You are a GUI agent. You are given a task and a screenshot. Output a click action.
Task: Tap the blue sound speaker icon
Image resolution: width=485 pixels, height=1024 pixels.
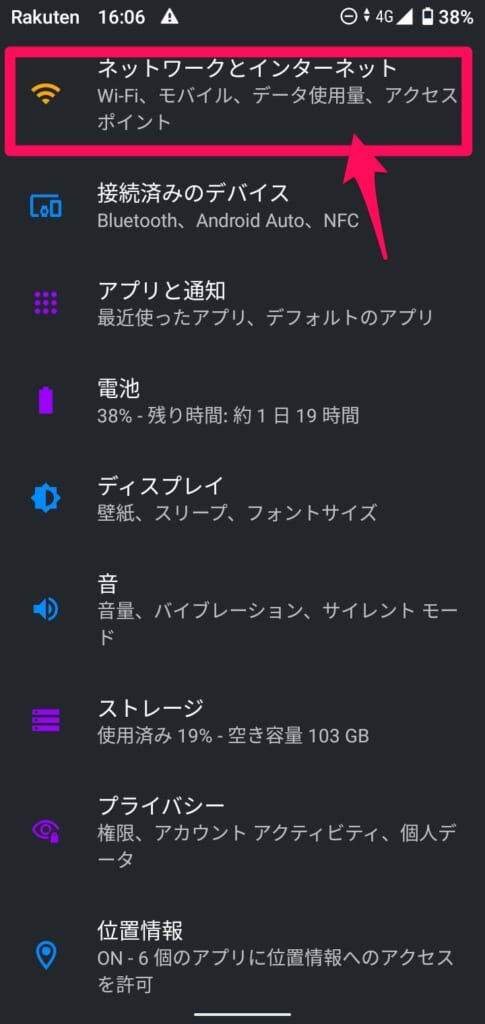coord(46,609)
